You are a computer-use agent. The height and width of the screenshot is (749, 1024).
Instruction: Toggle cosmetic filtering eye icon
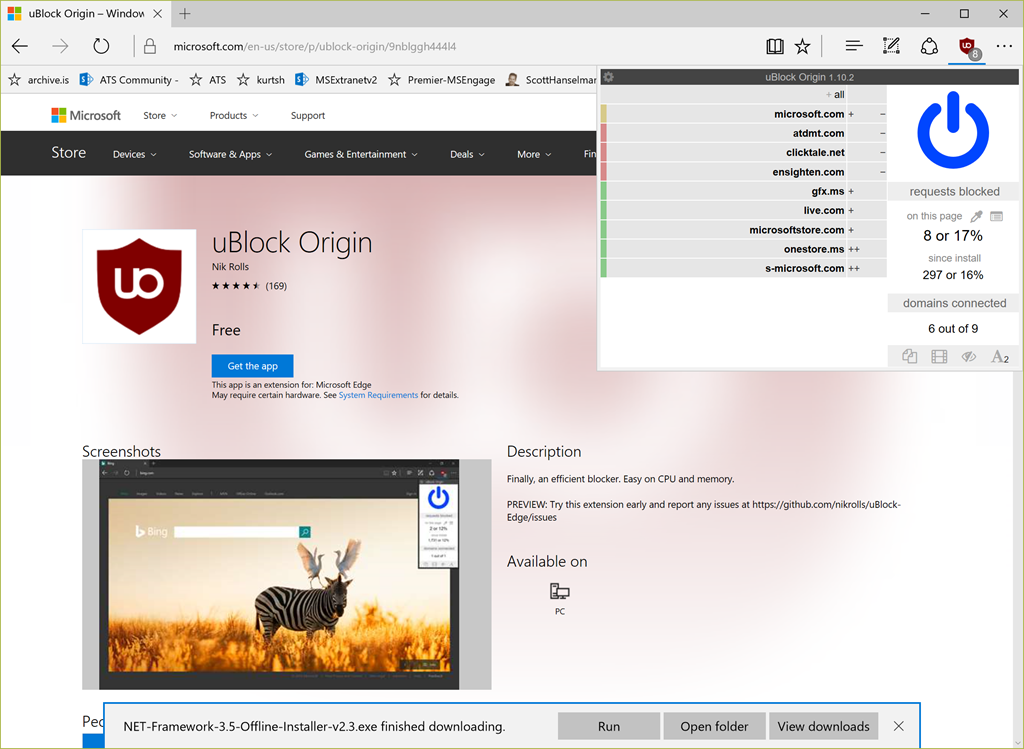(x=968, y=357)
